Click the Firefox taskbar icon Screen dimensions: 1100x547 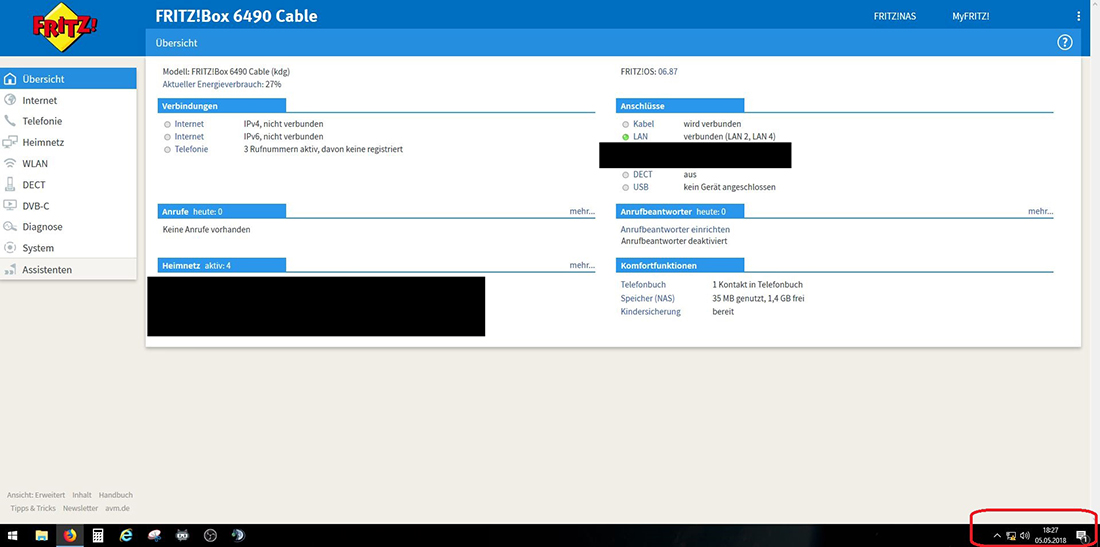click(69, 536)
